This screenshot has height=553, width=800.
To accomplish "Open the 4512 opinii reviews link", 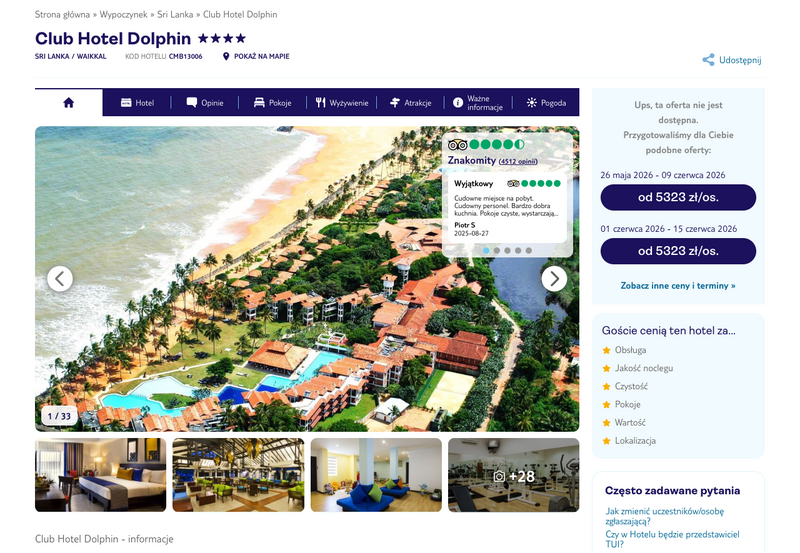I will point(518,161).
